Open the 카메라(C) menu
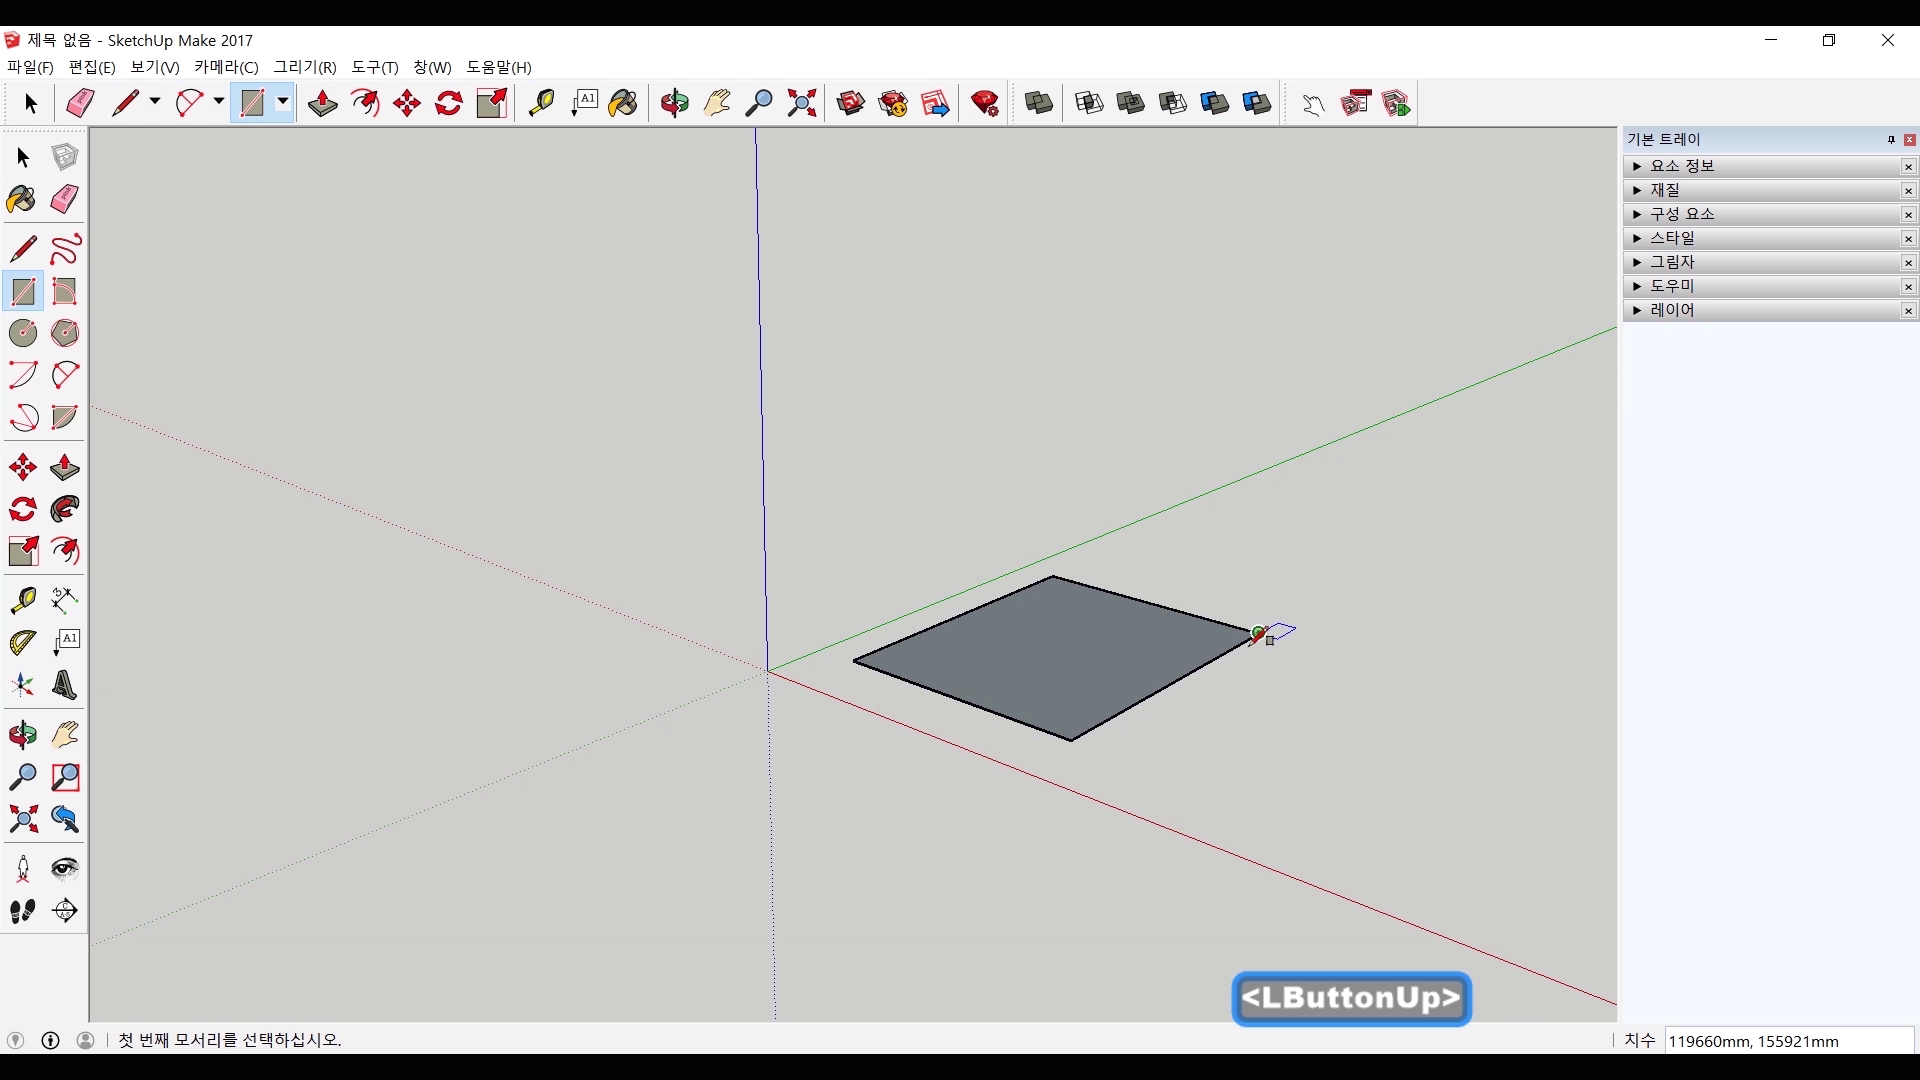The height and width of the screenshot is (1080, 1920). click(226, 67)
